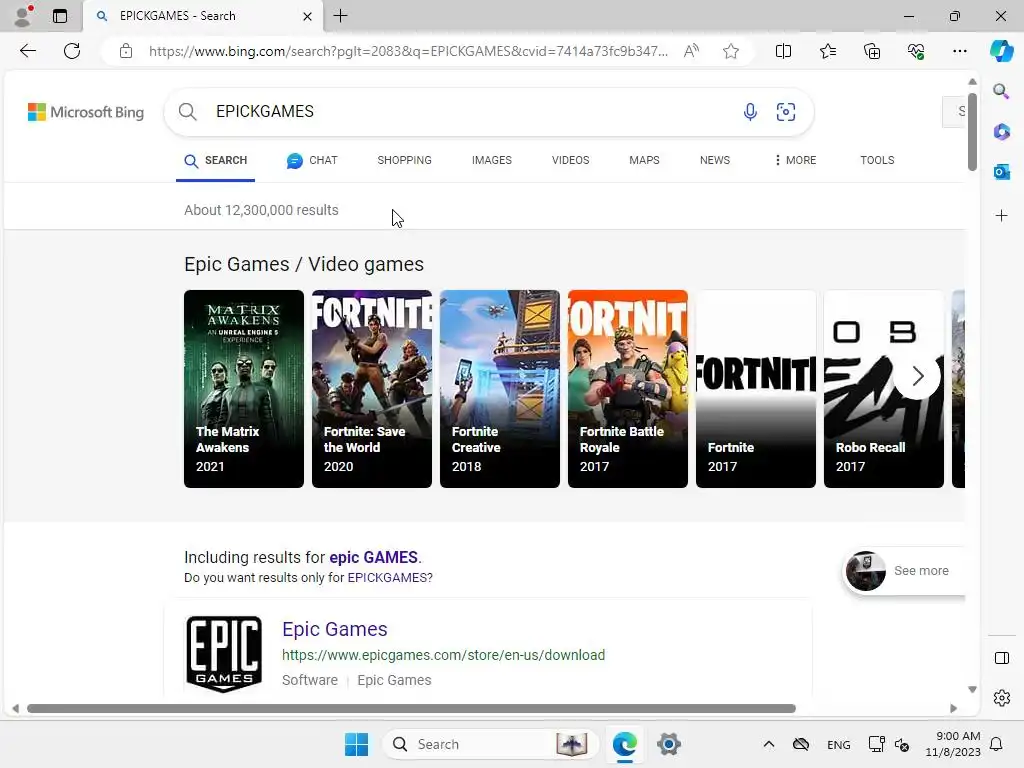
Task: Close the EPICKGAMES search tab
Action: (x=307, y=16)
